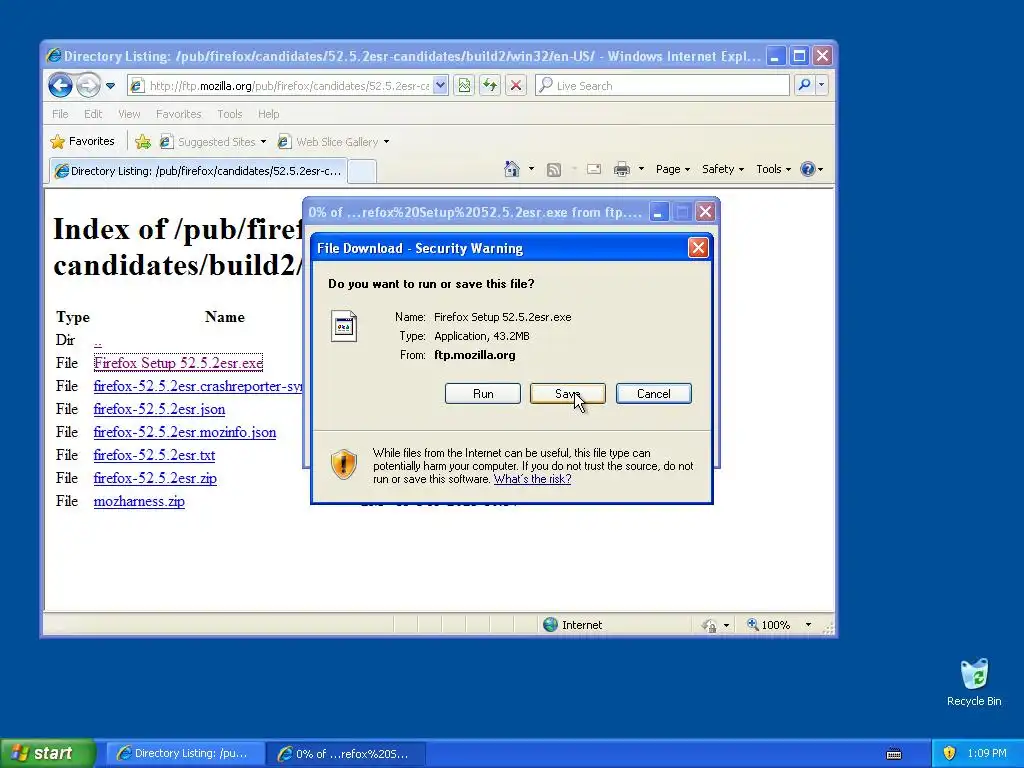Click the Internet zone globe in status bar
This screenshot has width=1024, height=768.
(551, 625)
